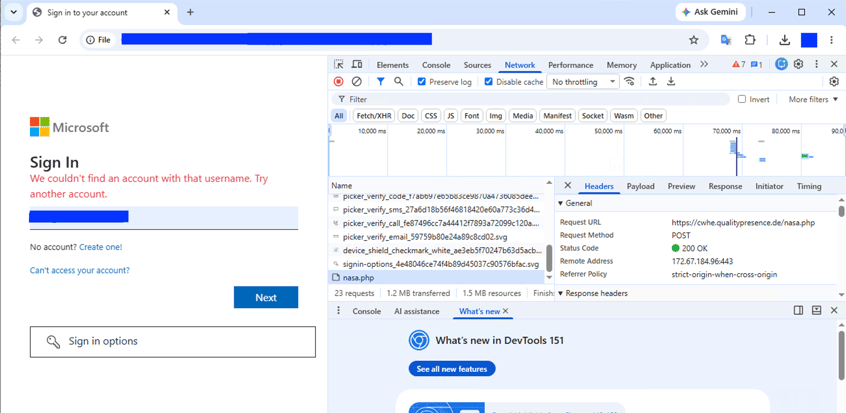Open new browser tab with plus
846x413 pixels.
190,12
